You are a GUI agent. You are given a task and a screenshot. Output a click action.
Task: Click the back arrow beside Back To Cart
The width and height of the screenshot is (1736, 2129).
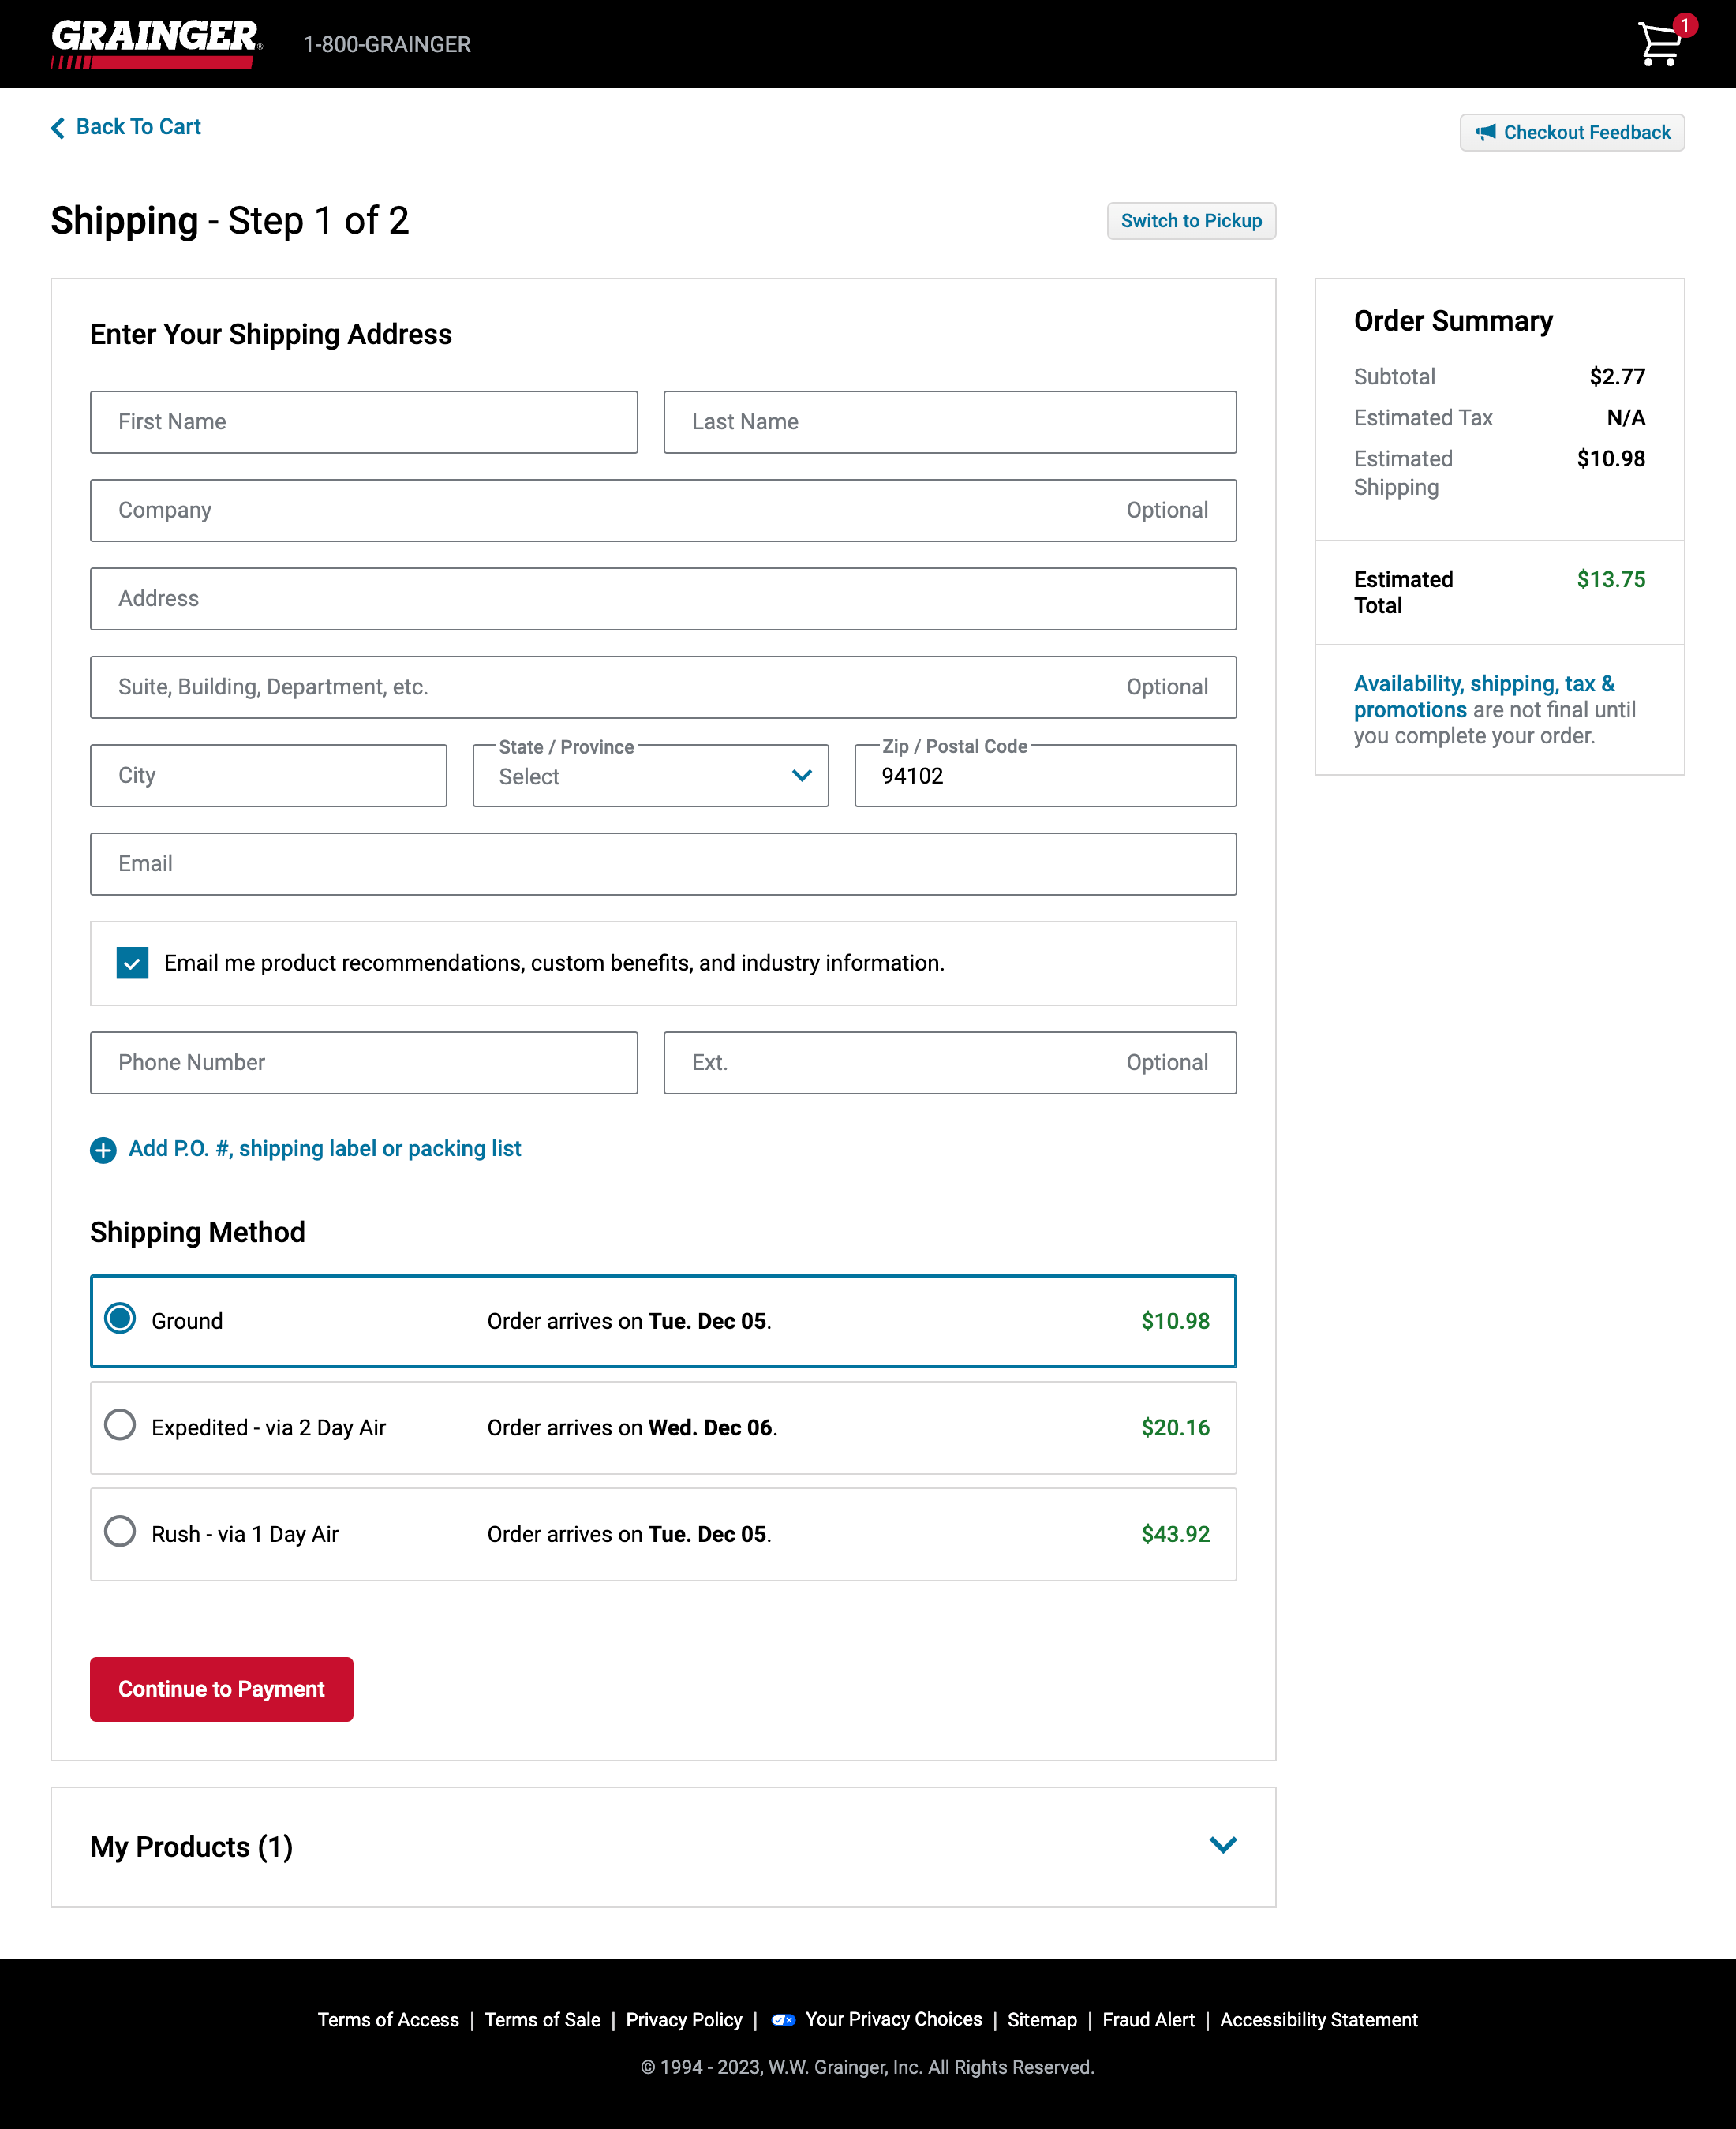click(59, 127)
